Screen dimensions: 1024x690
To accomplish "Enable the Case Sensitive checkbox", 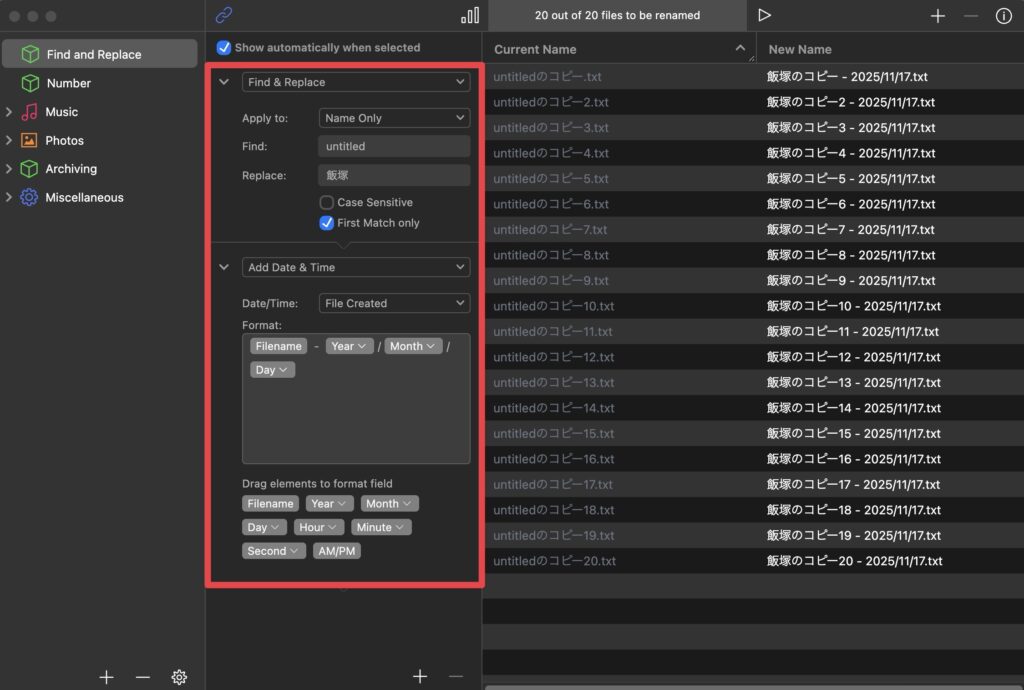I will coord(326,202).
